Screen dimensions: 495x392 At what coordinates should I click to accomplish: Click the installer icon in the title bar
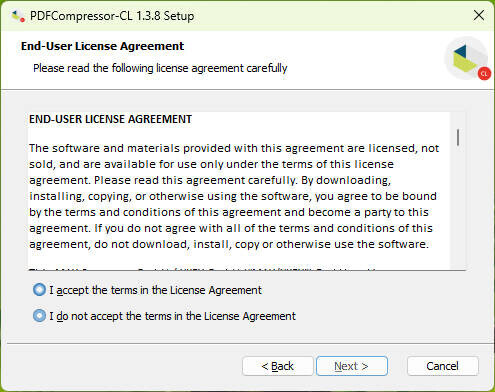[18, 16]
